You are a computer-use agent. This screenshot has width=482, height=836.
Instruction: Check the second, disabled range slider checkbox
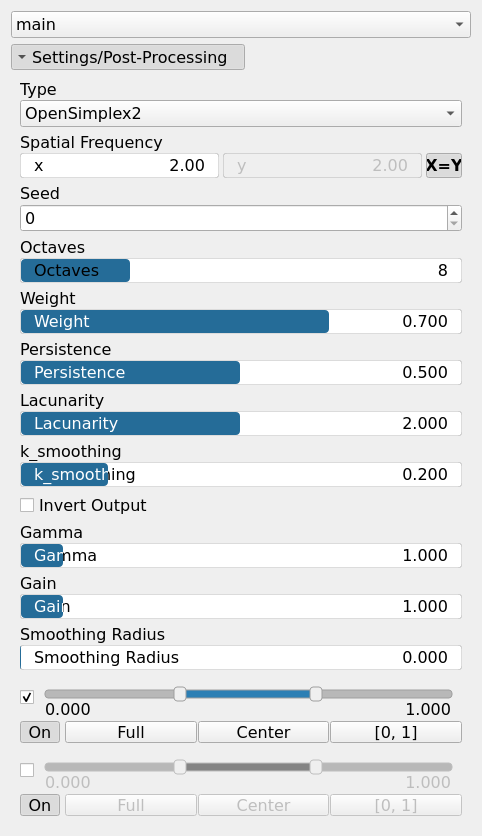pos(27,770)
